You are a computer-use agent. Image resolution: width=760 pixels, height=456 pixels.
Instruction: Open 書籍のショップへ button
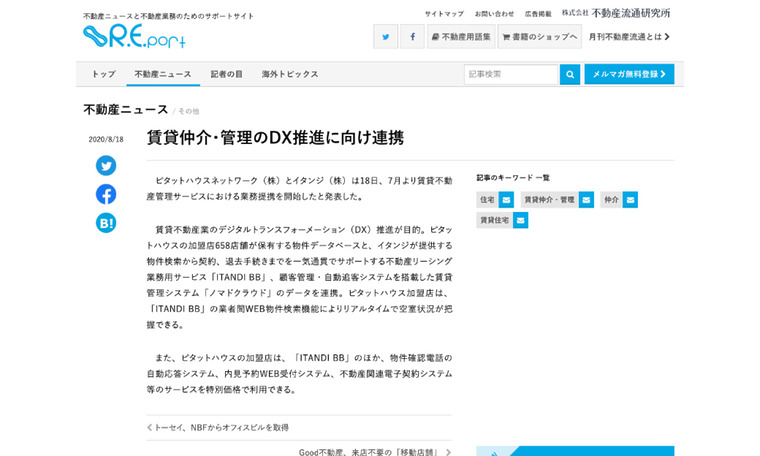539,37
